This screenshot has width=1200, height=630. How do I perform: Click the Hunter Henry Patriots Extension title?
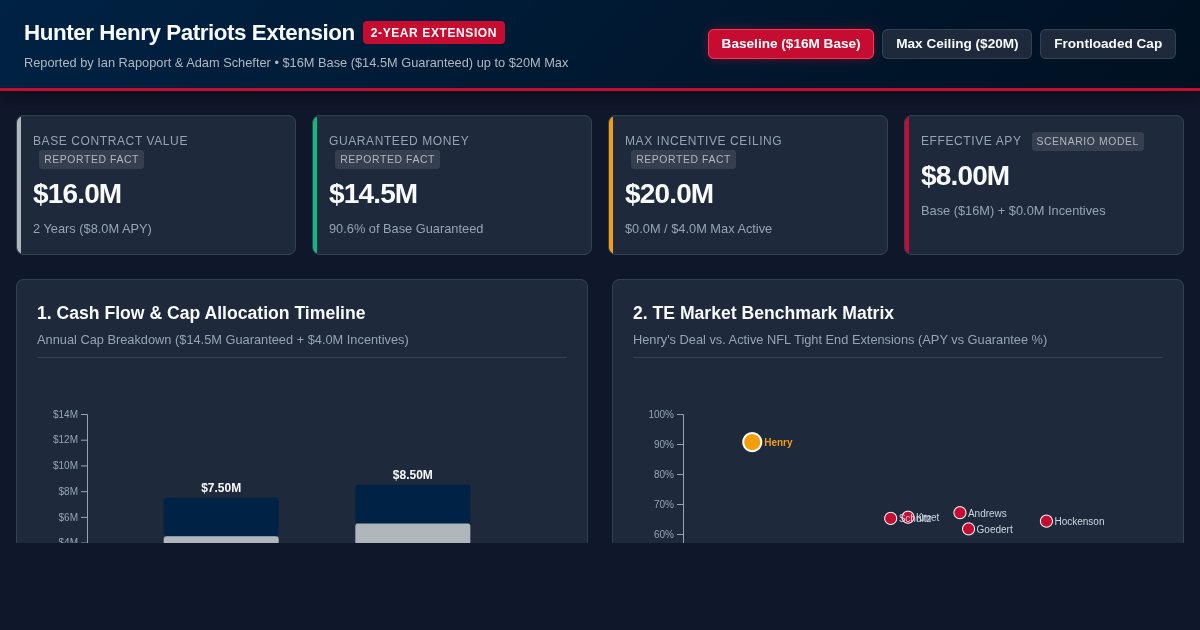(x=189, y=33)
